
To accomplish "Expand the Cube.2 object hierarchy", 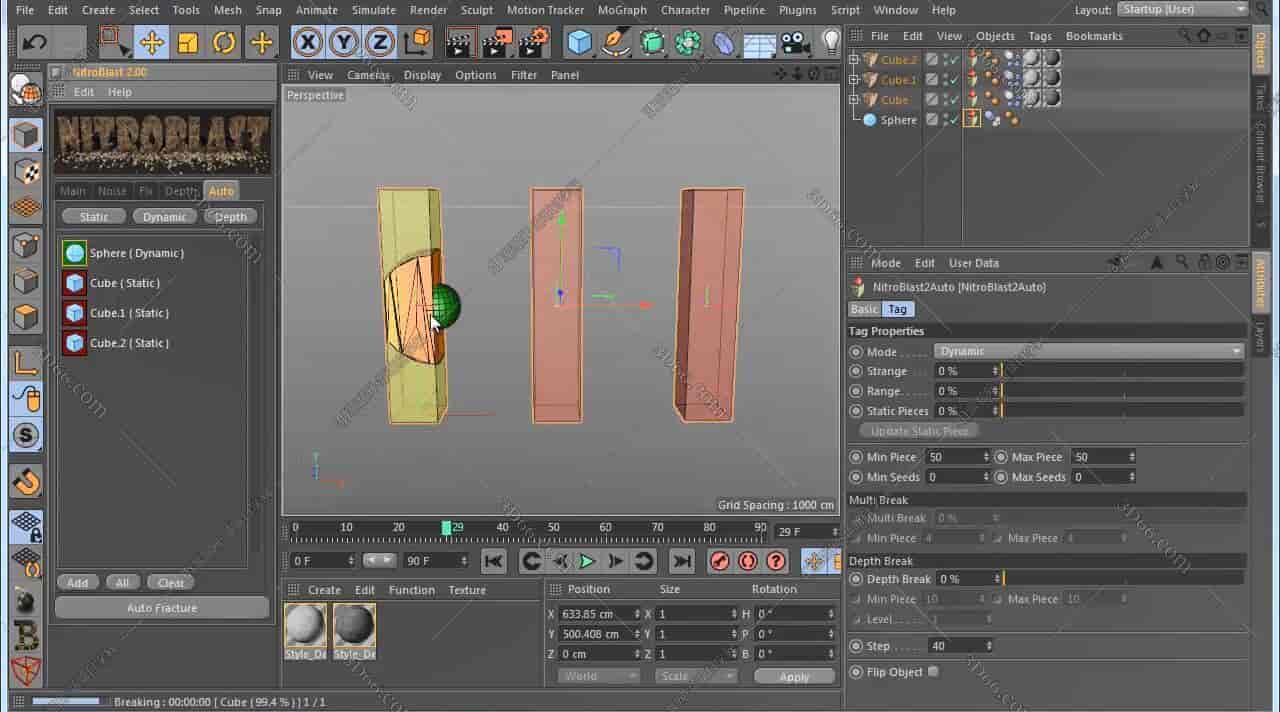I will coord(852,59).
